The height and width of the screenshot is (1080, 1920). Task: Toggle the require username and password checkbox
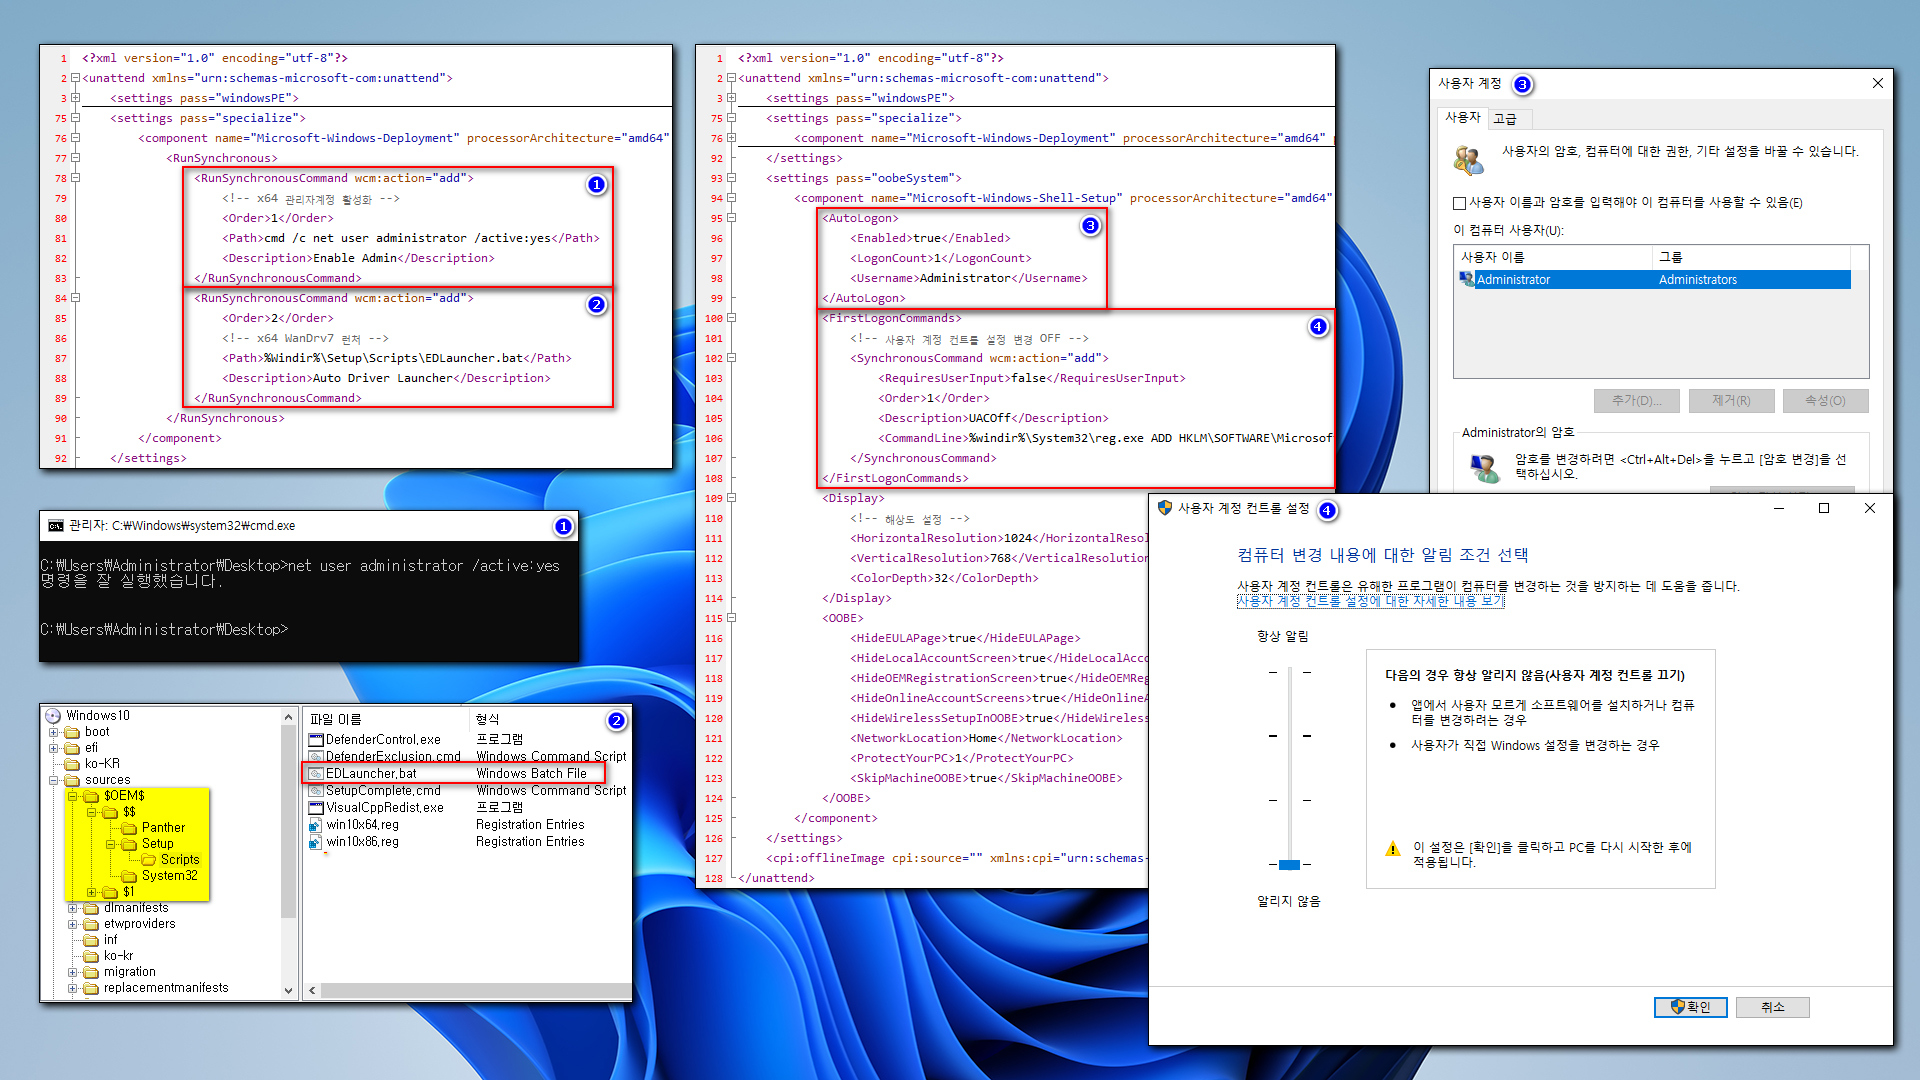tap(1459, 203)
